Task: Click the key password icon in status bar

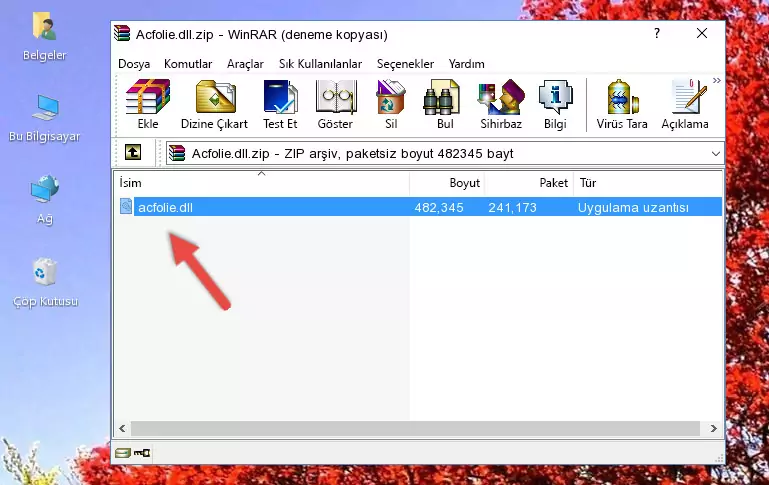Action: [142, 453]
